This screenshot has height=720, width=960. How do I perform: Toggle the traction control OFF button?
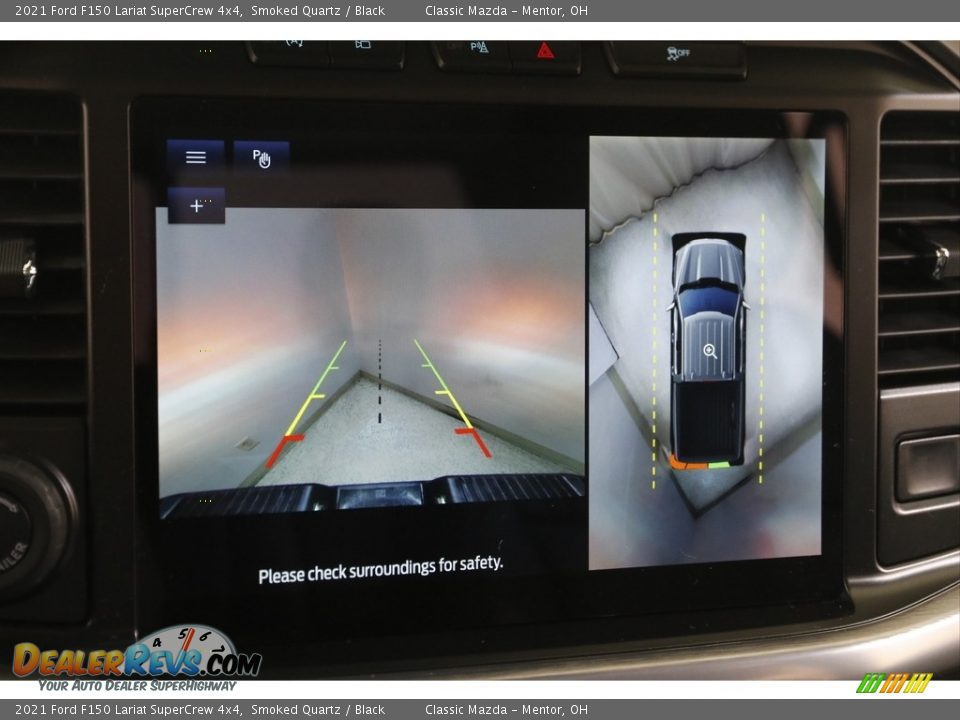click(x=677, y=56)
